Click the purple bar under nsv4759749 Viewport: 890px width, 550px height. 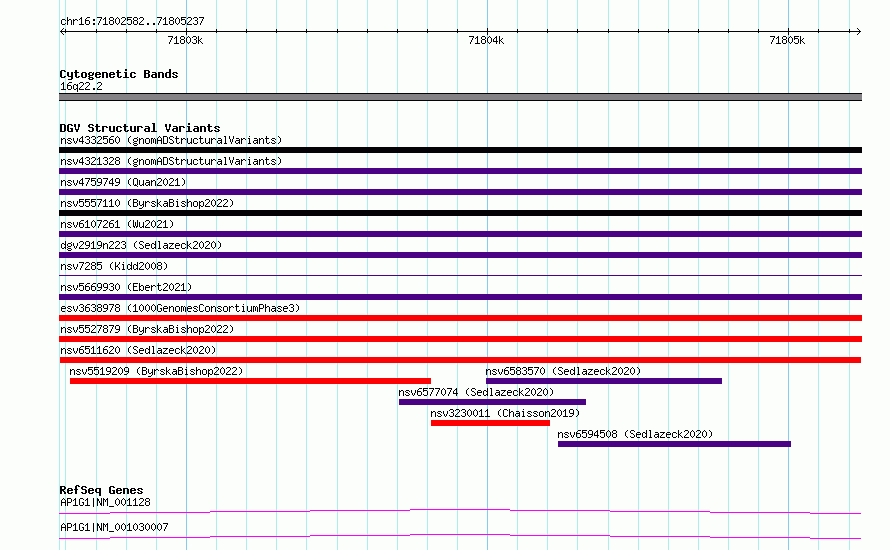pos(460,192)
